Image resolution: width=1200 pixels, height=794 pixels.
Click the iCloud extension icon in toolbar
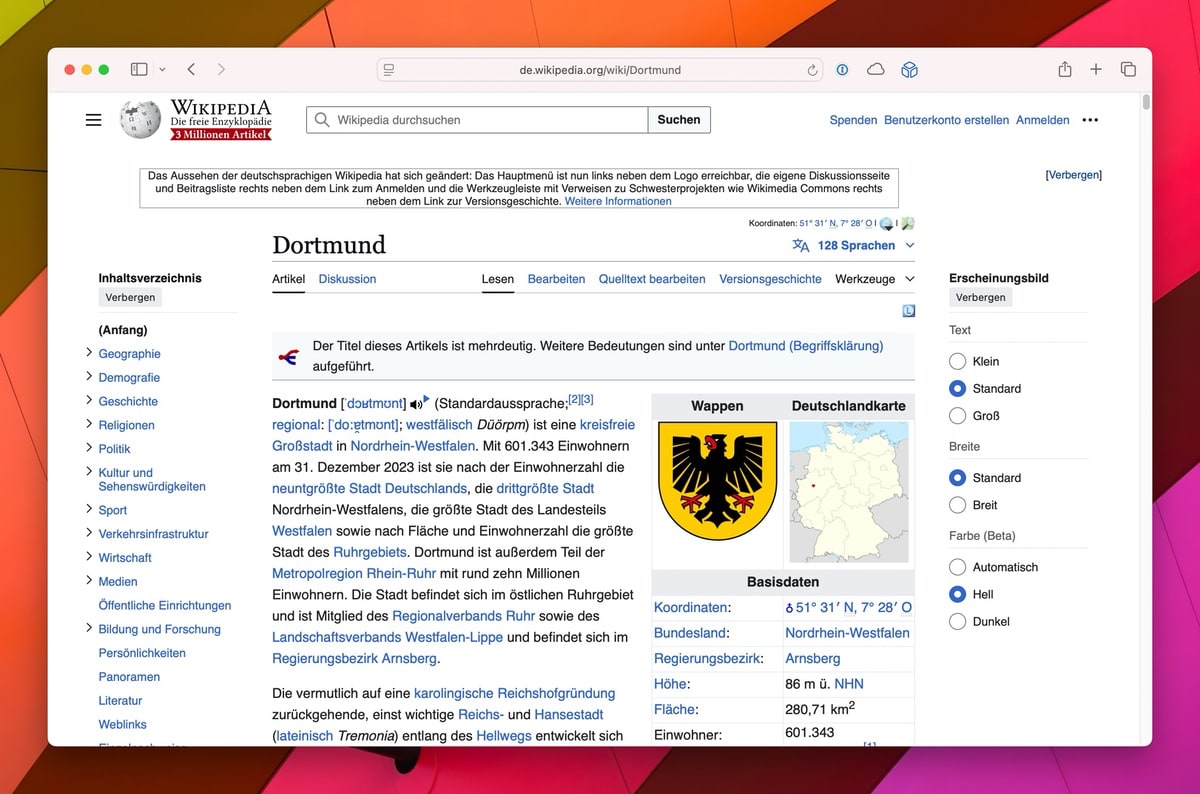(x=875, y=70)
